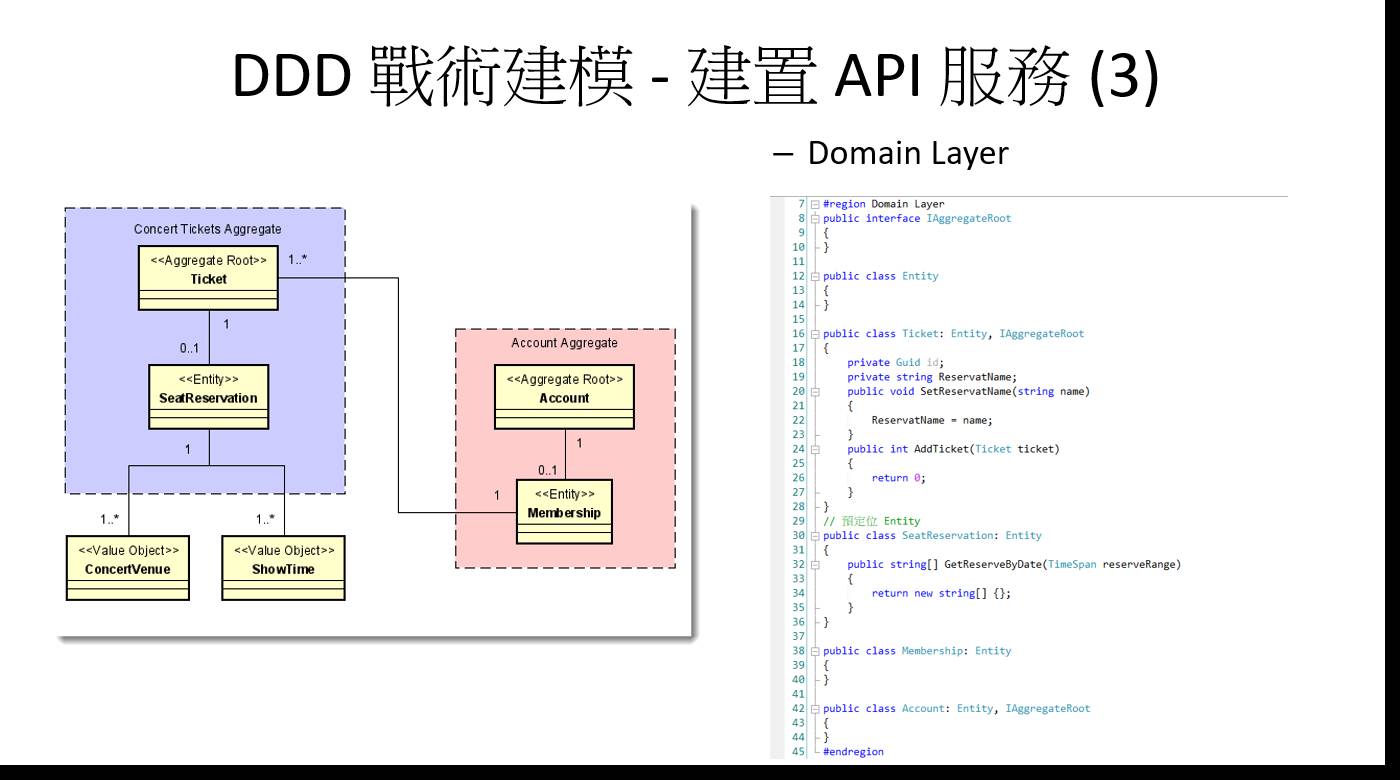Click 'ReservatName = name;' code line
The width and height of the screenshot is (1400, 780).
(932, 420)
